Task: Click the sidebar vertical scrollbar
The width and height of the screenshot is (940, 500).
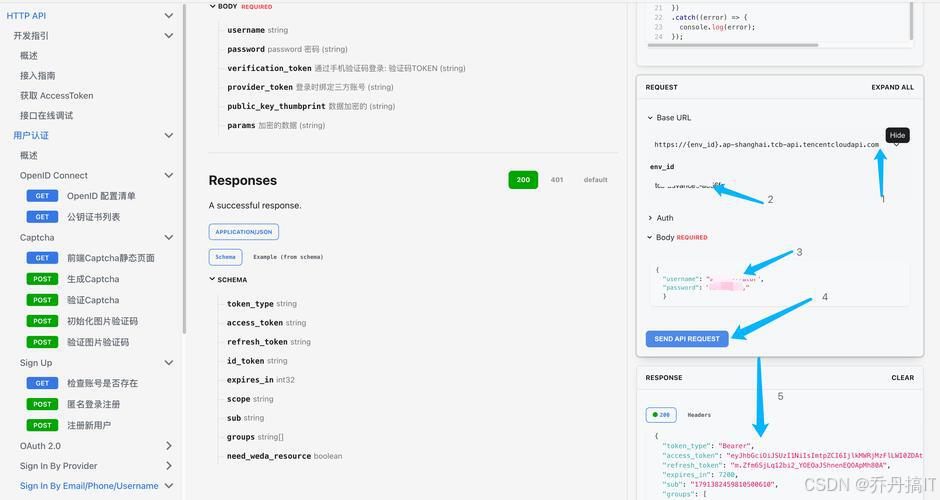Action: point(184,168)
